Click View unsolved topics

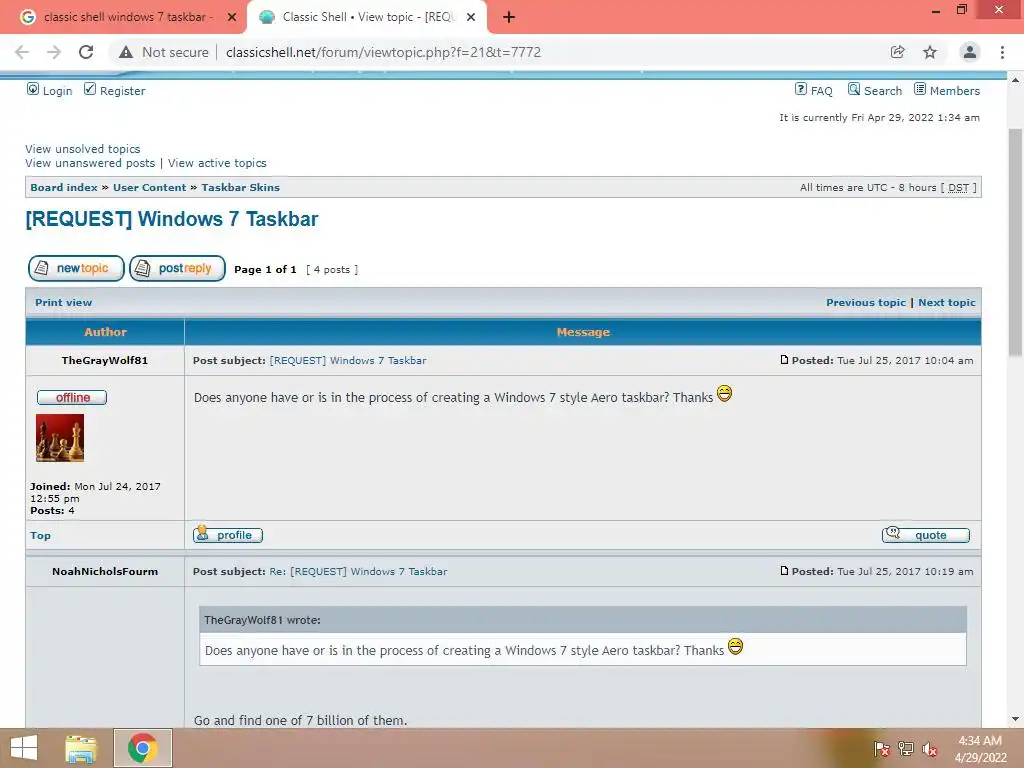(83, 149)
